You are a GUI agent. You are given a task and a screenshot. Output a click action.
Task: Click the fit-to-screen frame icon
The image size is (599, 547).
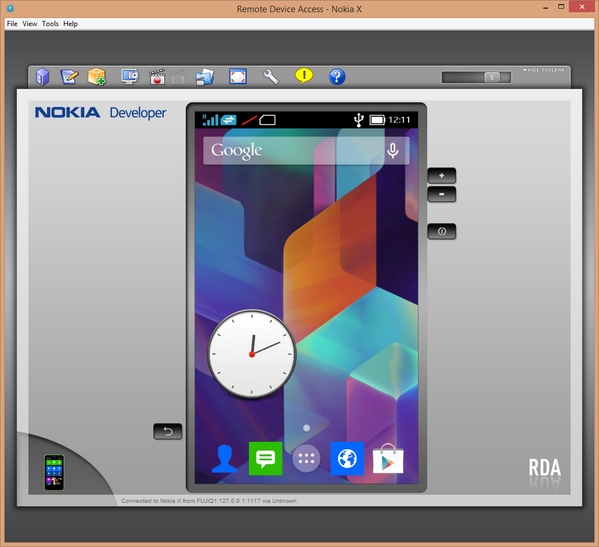coord(238,76)
